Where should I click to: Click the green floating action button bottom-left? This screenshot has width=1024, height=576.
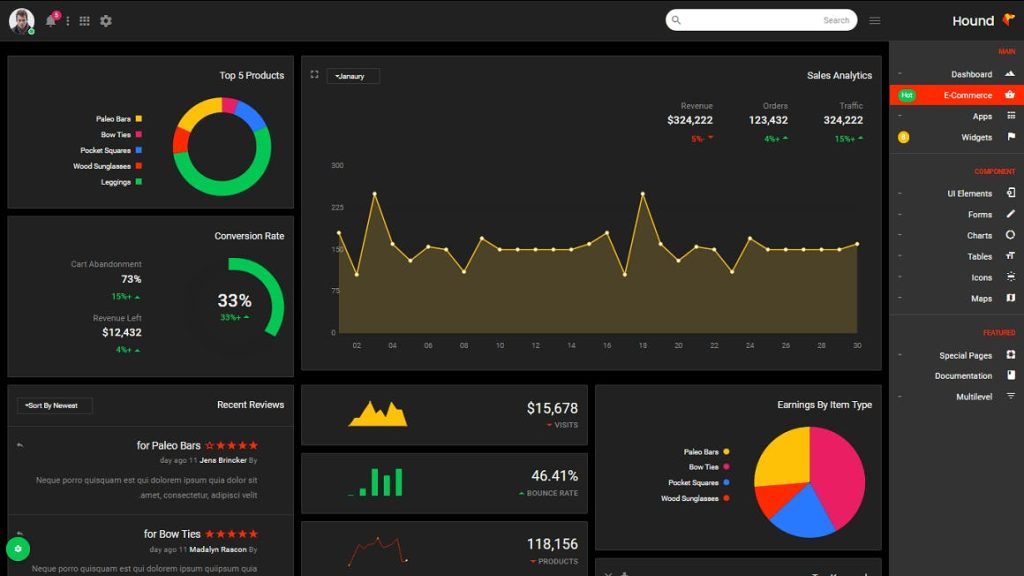(17, 549)
